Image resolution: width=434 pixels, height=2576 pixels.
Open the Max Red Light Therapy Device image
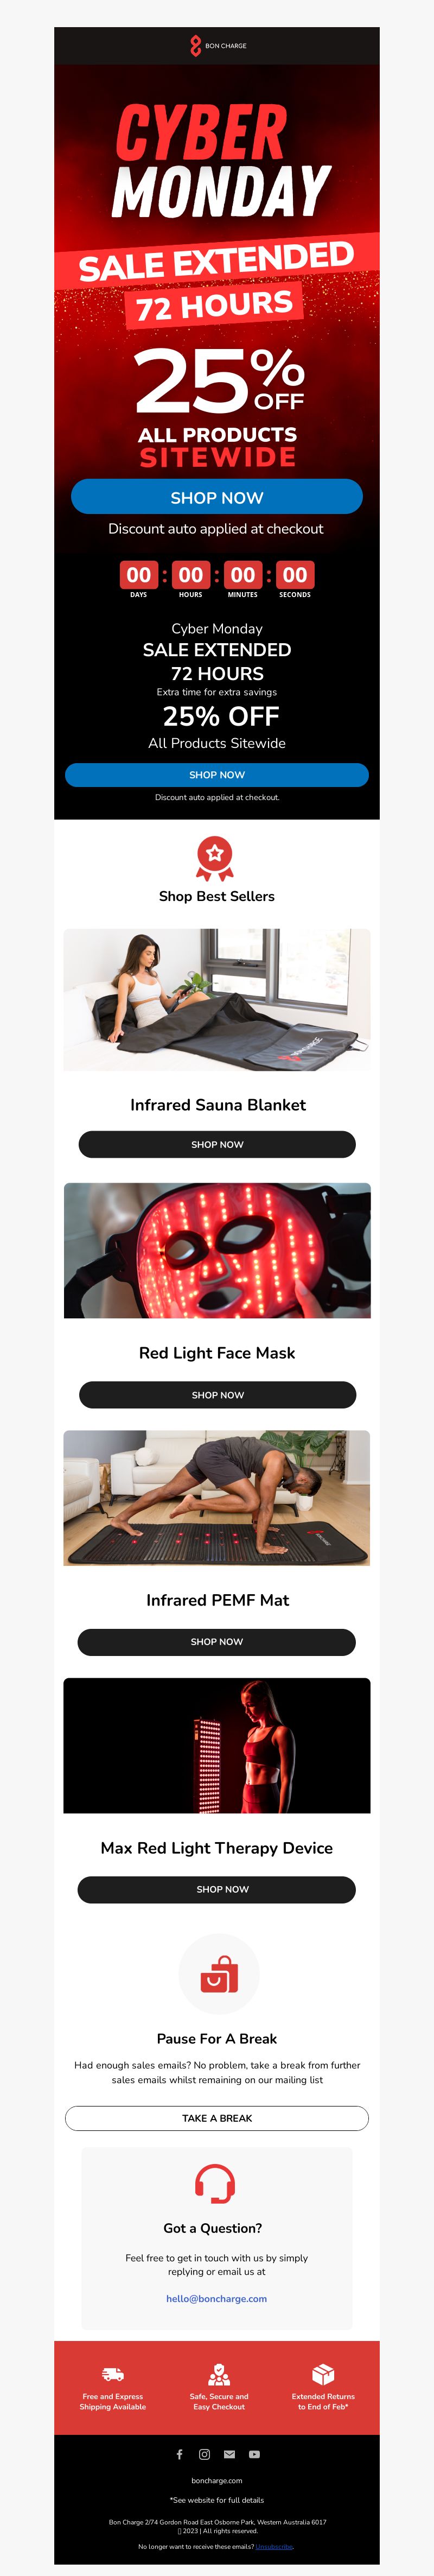click(x=217, y=1745)
